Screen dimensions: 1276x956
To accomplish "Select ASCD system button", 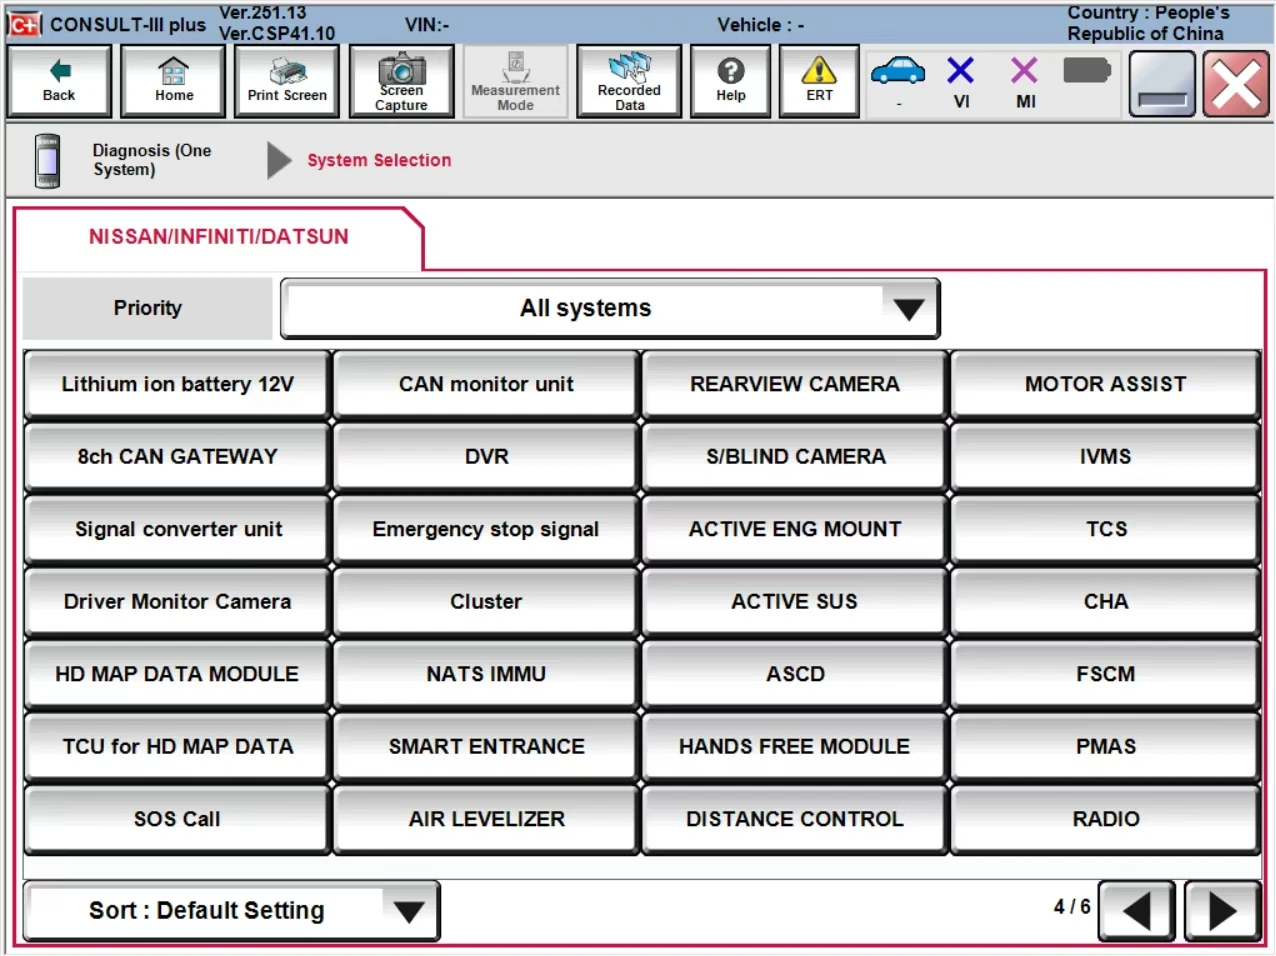I will (x=795, y=674).
